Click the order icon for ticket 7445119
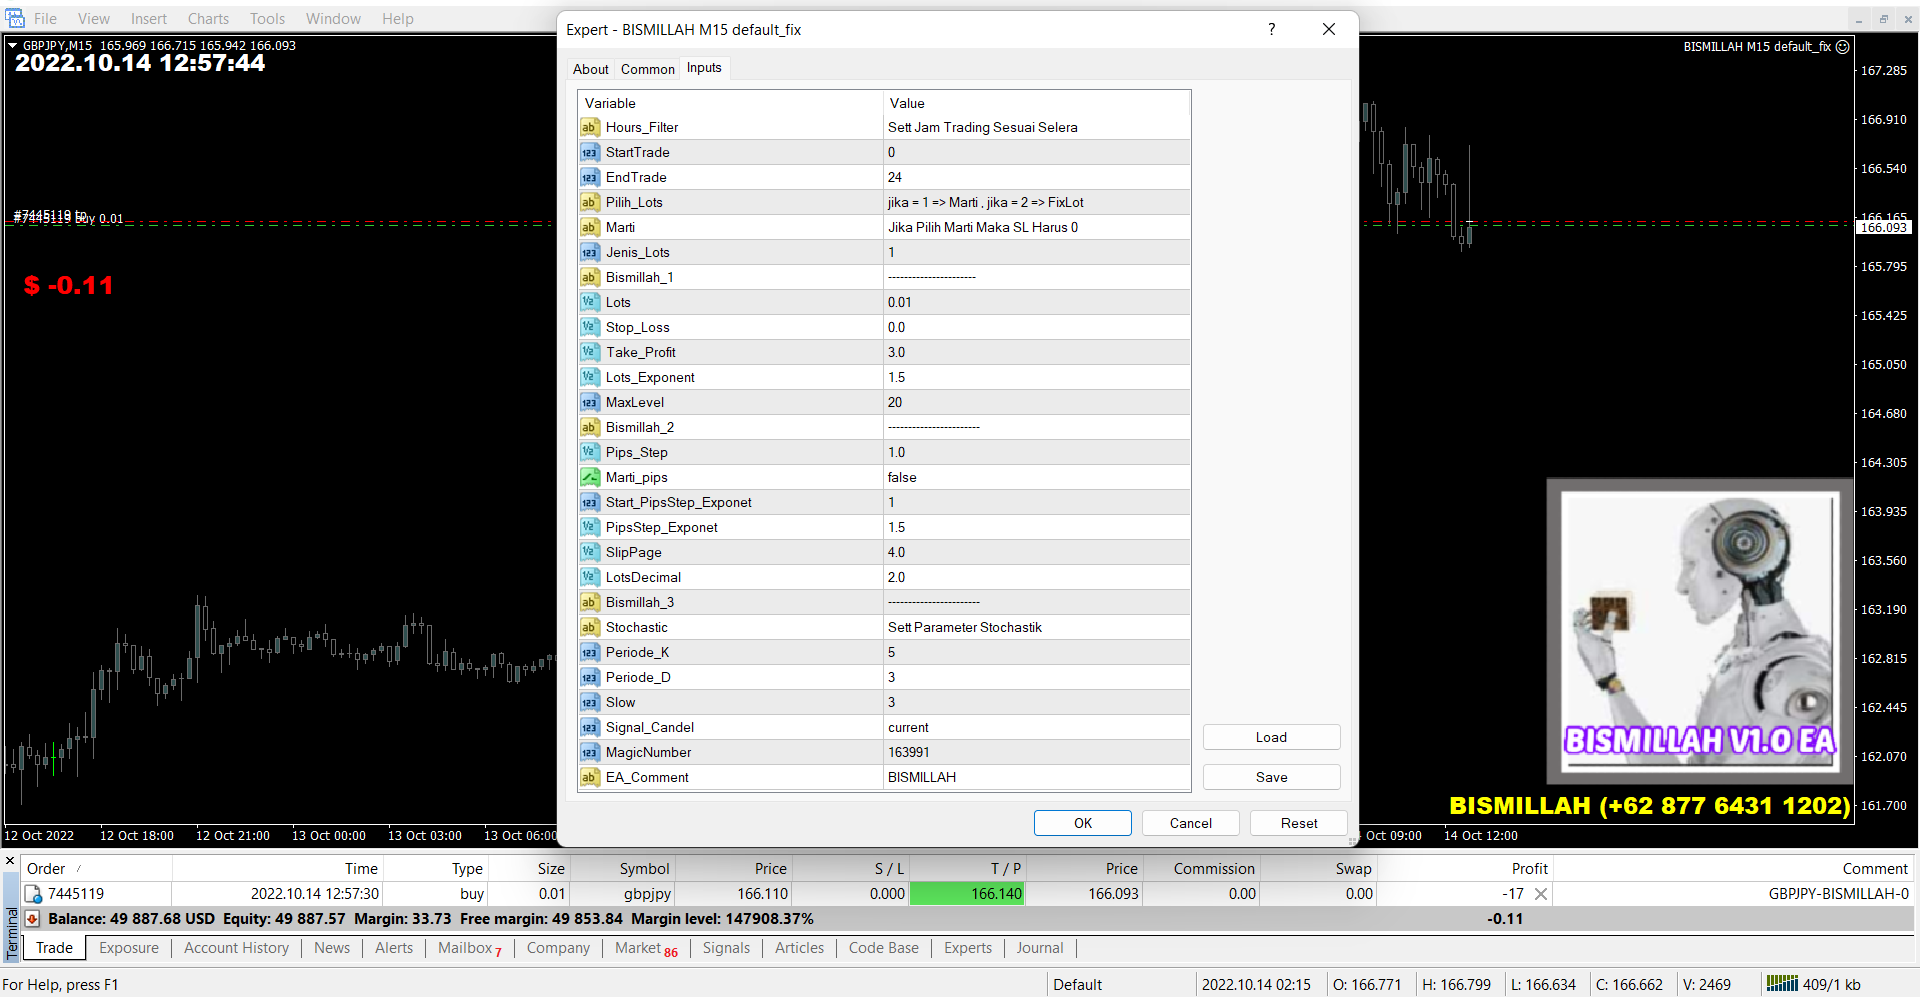This screenshot has height=997, width=1920. [x=33, y=894]
